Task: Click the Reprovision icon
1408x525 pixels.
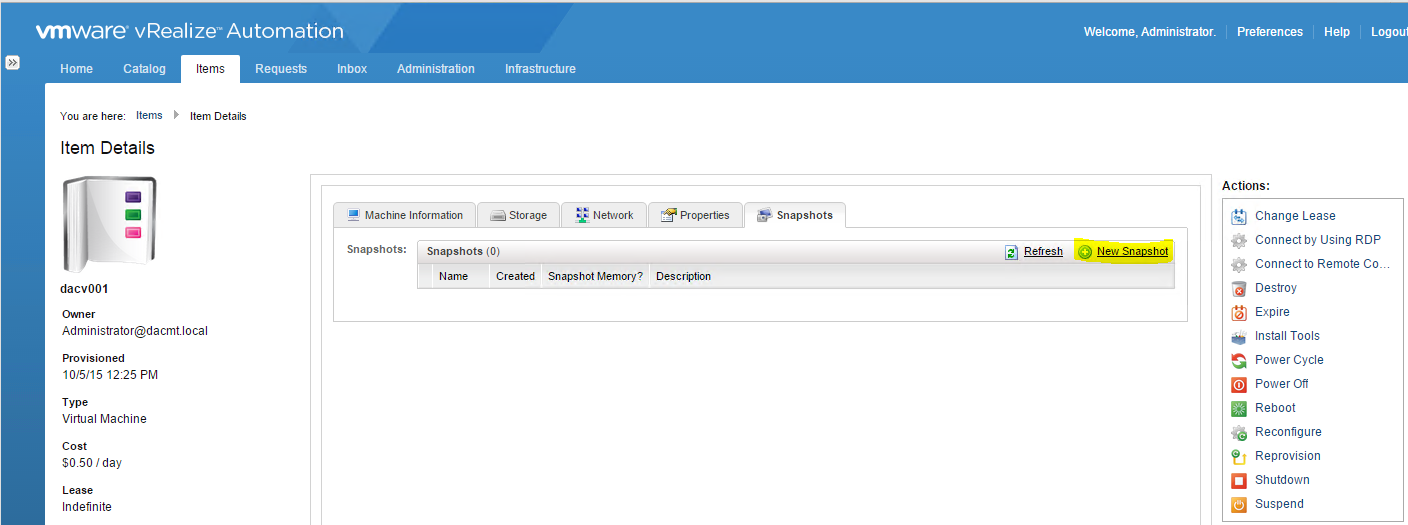Action: tap(1238, 456)
